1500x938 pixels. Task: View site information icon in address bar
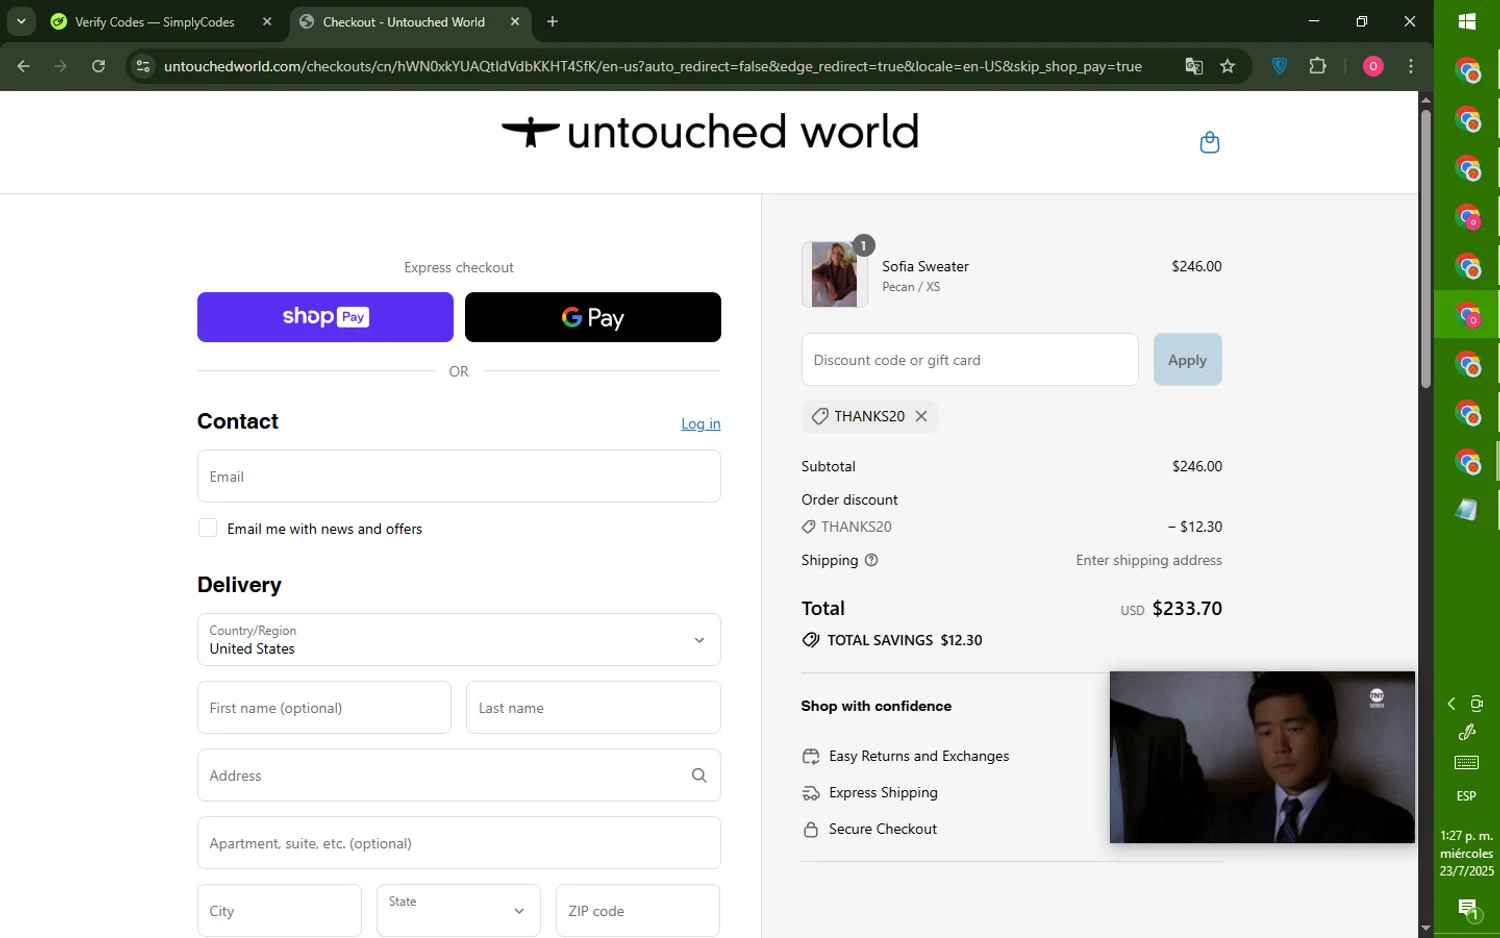143,66
